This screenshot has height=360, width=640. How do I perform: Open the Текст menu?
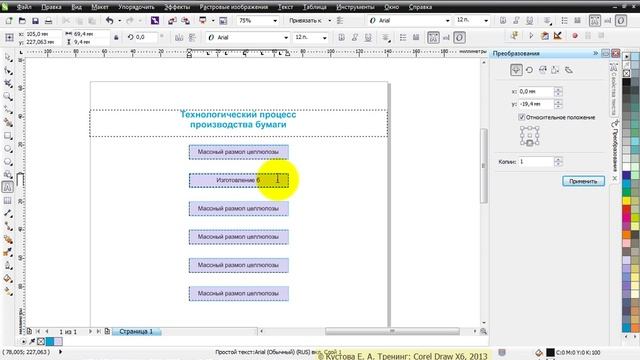pos(285,7)
